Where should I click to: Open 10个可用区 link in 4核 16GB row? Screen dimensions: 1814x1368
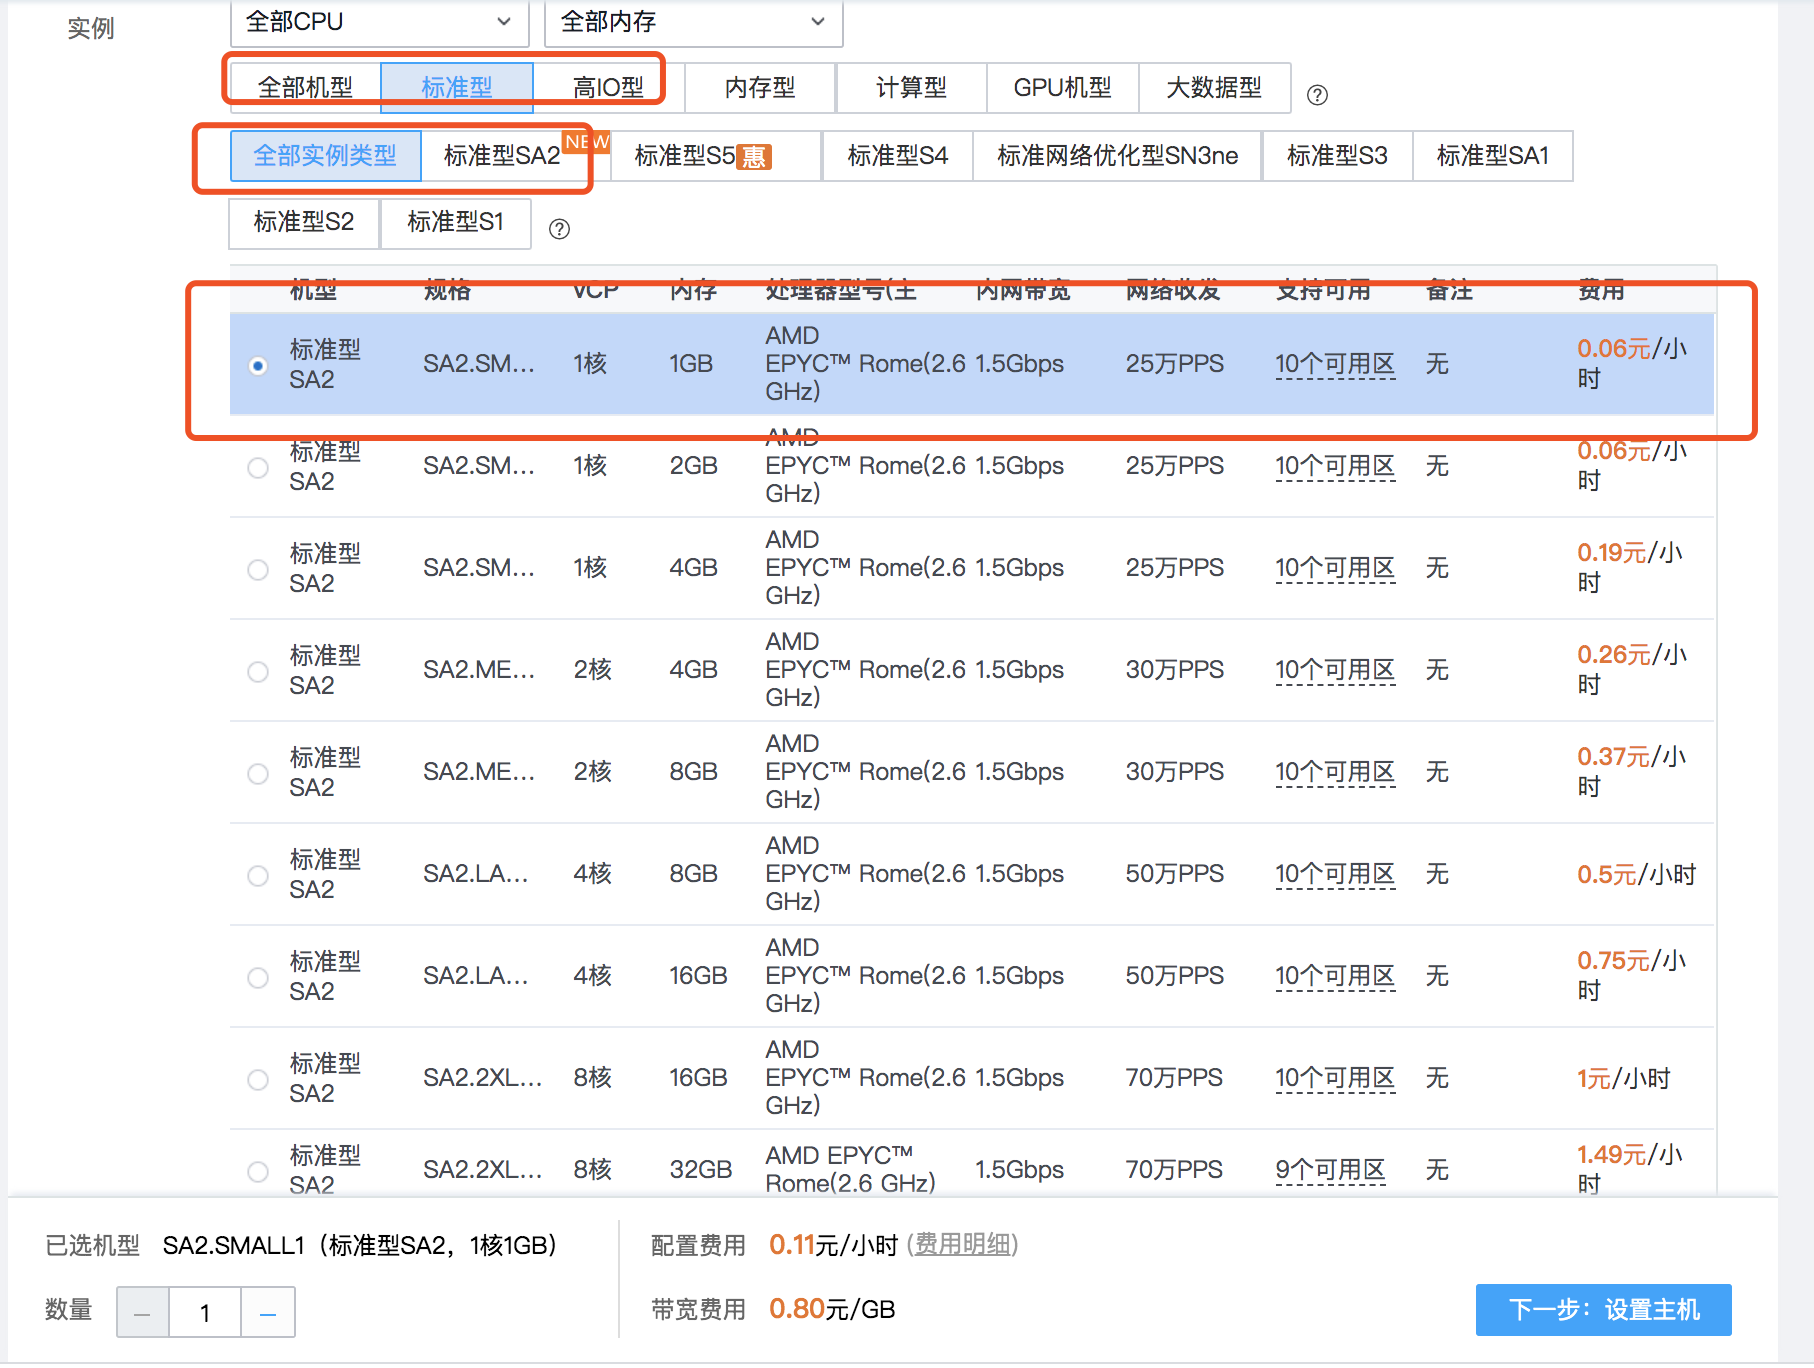(1335, 976)
